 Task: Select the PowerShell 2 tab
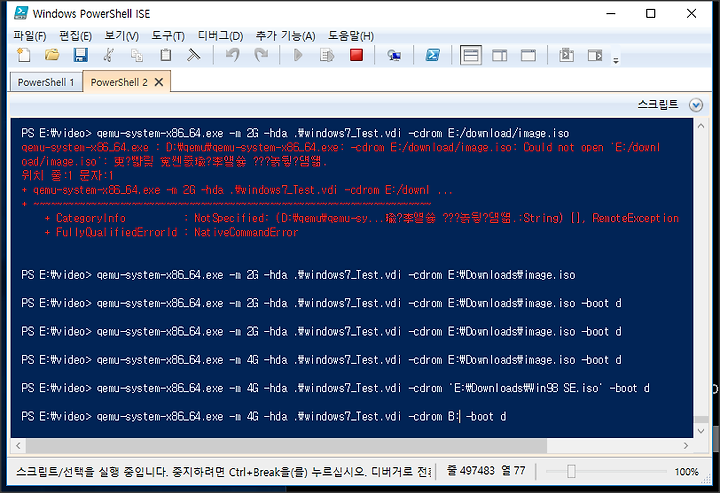pos(119,82)
